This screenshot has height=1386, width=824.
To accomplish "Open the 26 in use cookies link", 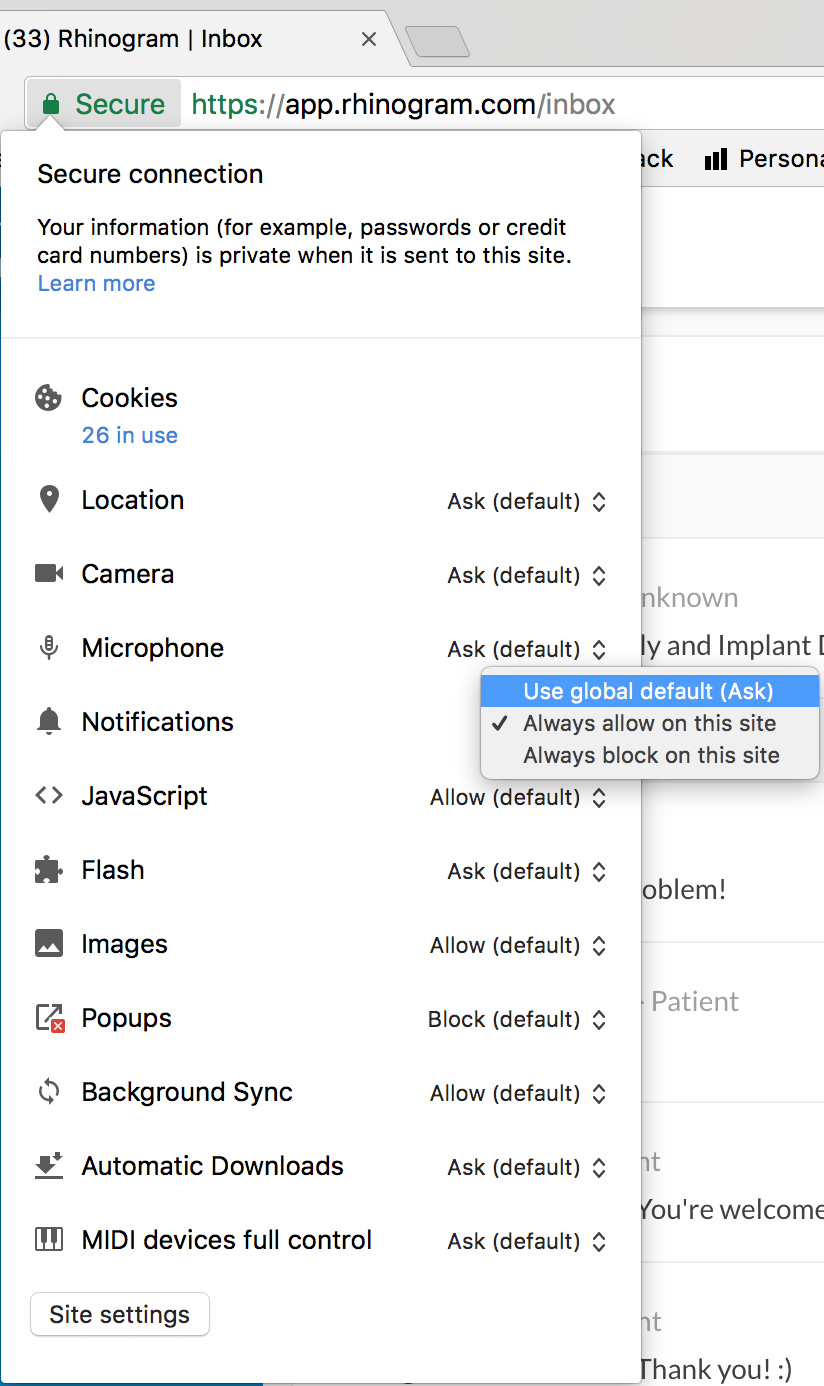I will click(x=130, y=435).
